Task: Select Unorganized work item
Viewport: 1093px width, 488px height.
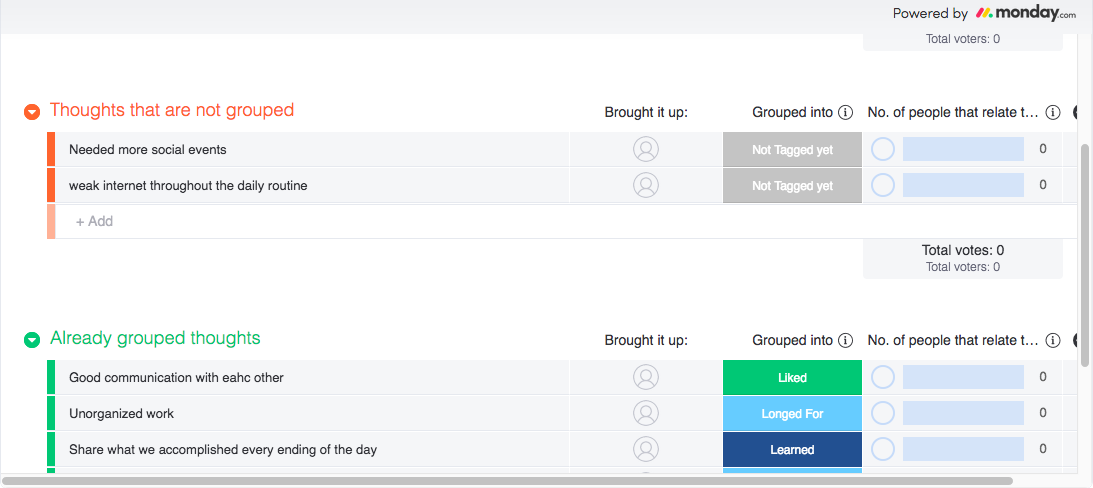Action: click(x=121, y=413)
